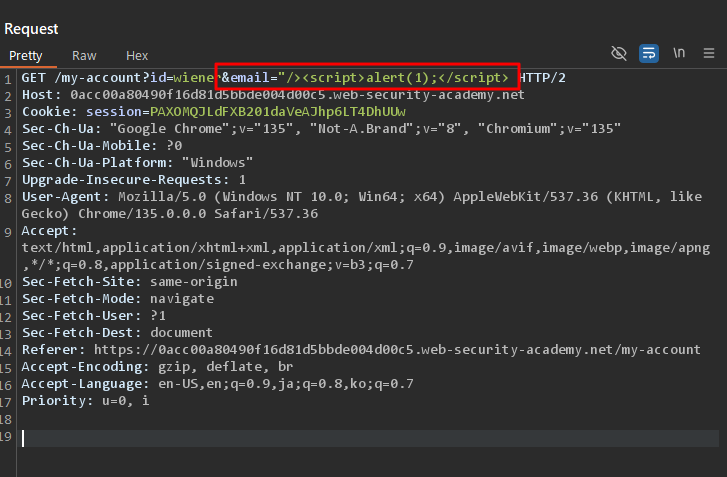This screenshot has height=477, width=727.
Task: Toggle the line wrap button
Action: click(649, 53)
